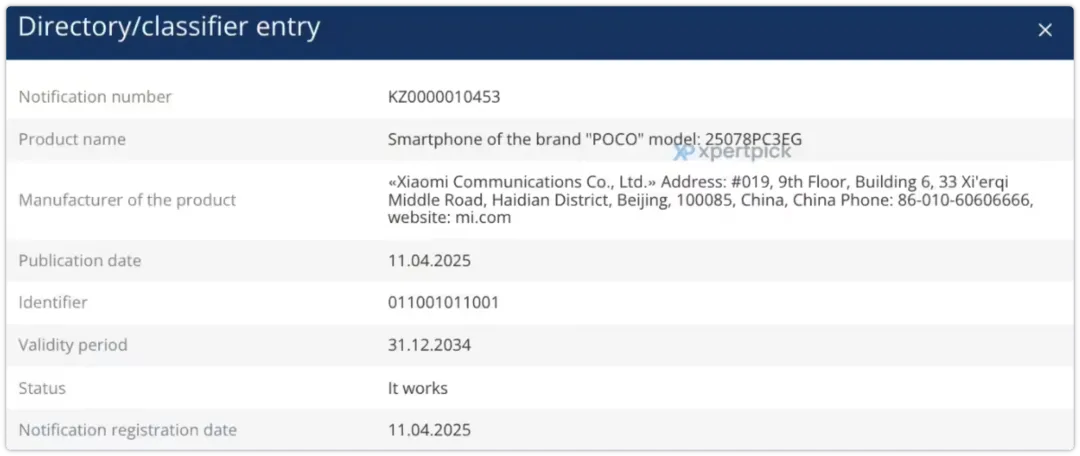Screen dimensions: 1080x456
Task: Select identifier value 011001011001
Action: pyautogui.click(x=444, y=302)
